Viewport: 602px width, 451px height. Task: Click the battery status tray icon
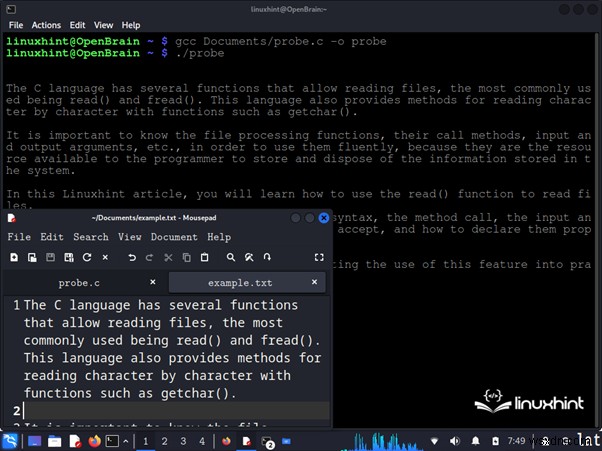point(496,441)
